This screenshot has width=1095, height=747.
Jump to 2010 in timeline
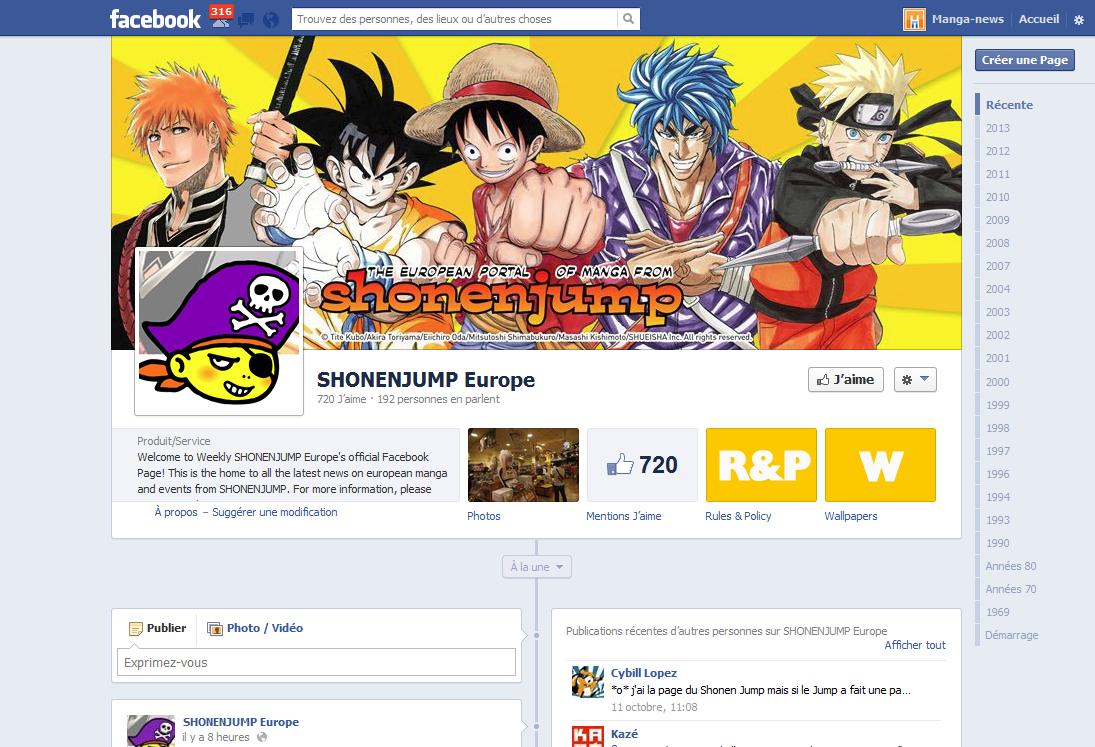tap(997, 197)
